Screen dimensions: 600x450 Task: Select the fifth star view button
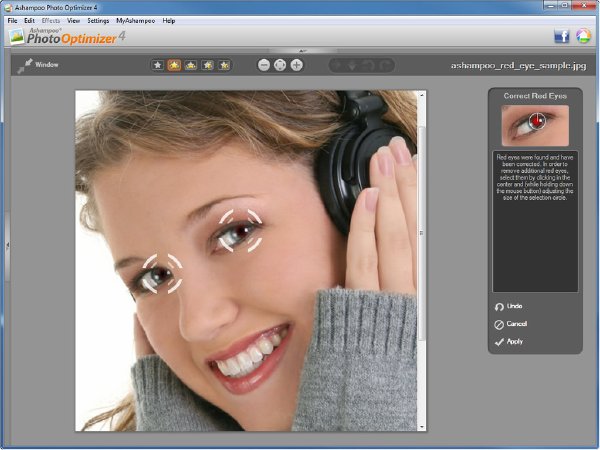pos(224,65)
